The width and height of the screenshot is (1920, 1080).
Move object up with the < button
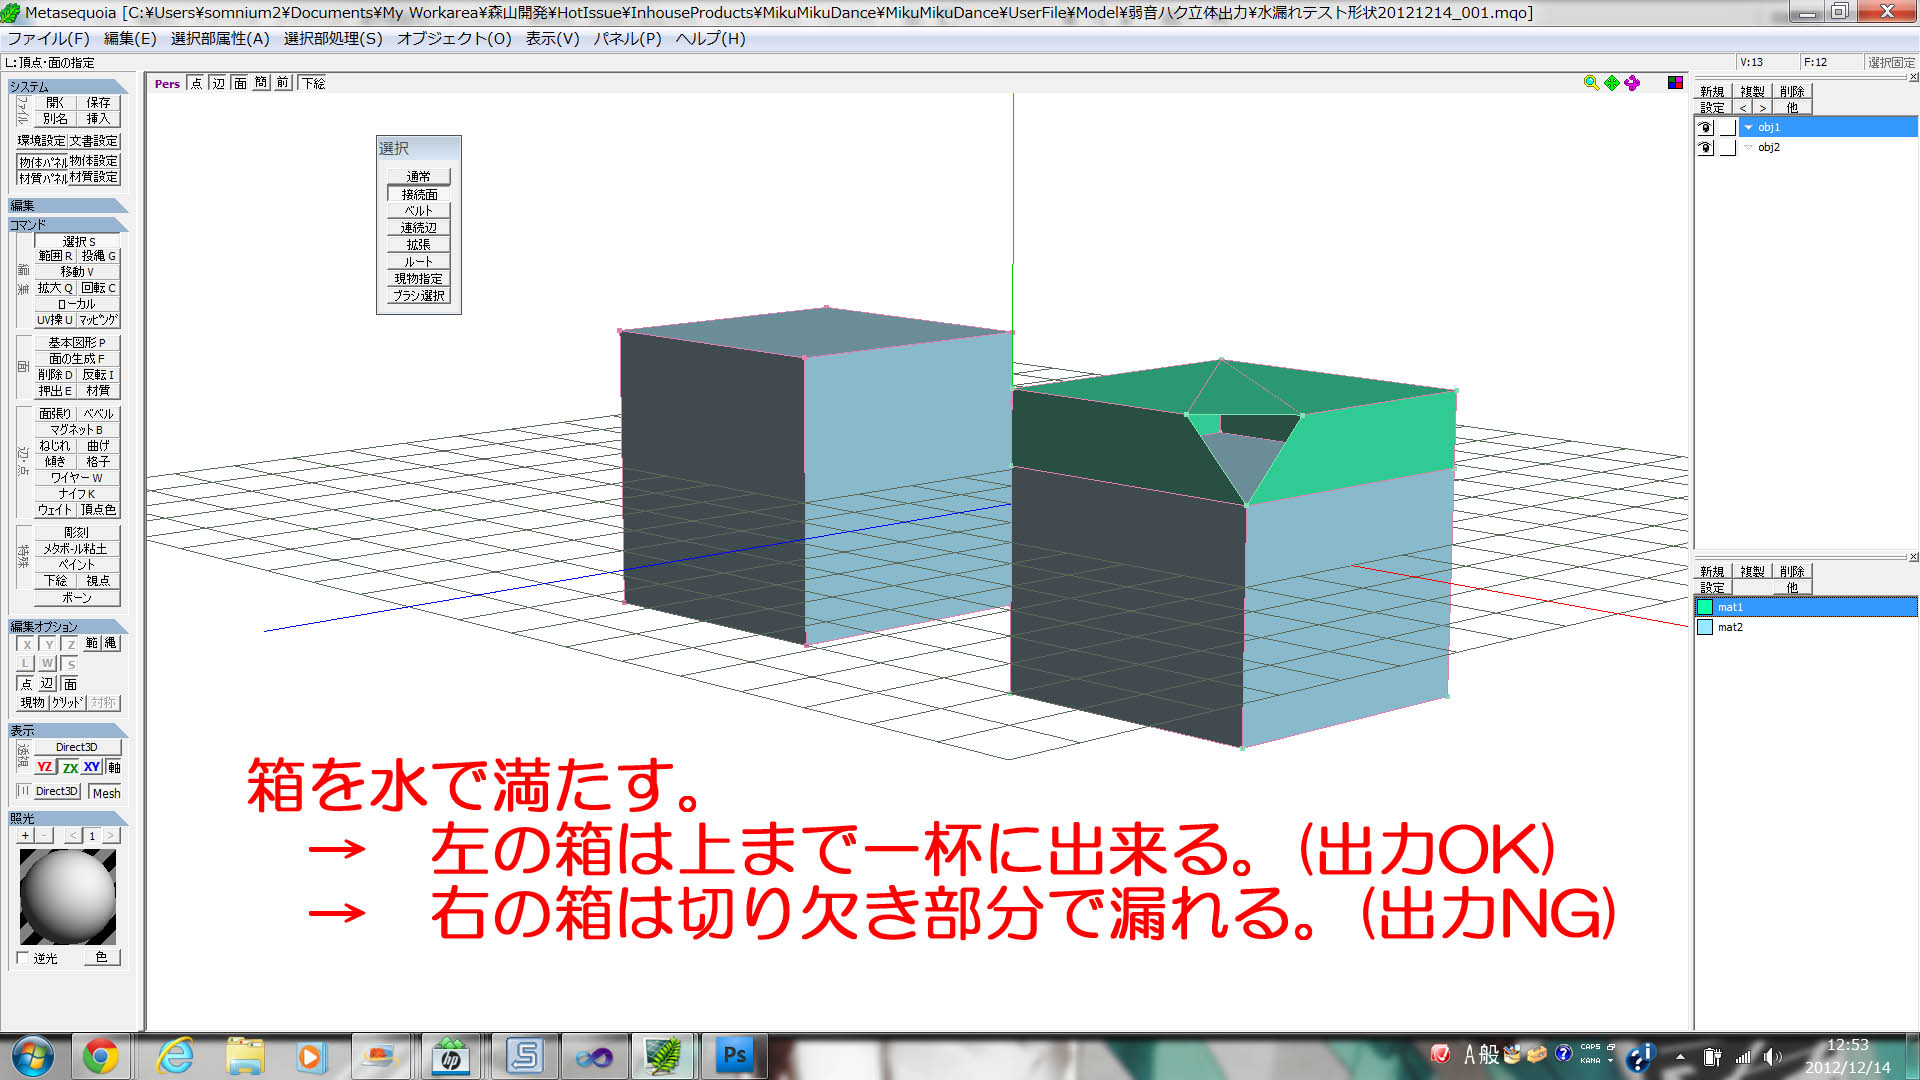pyautogui.click(x=1743, y=107)
